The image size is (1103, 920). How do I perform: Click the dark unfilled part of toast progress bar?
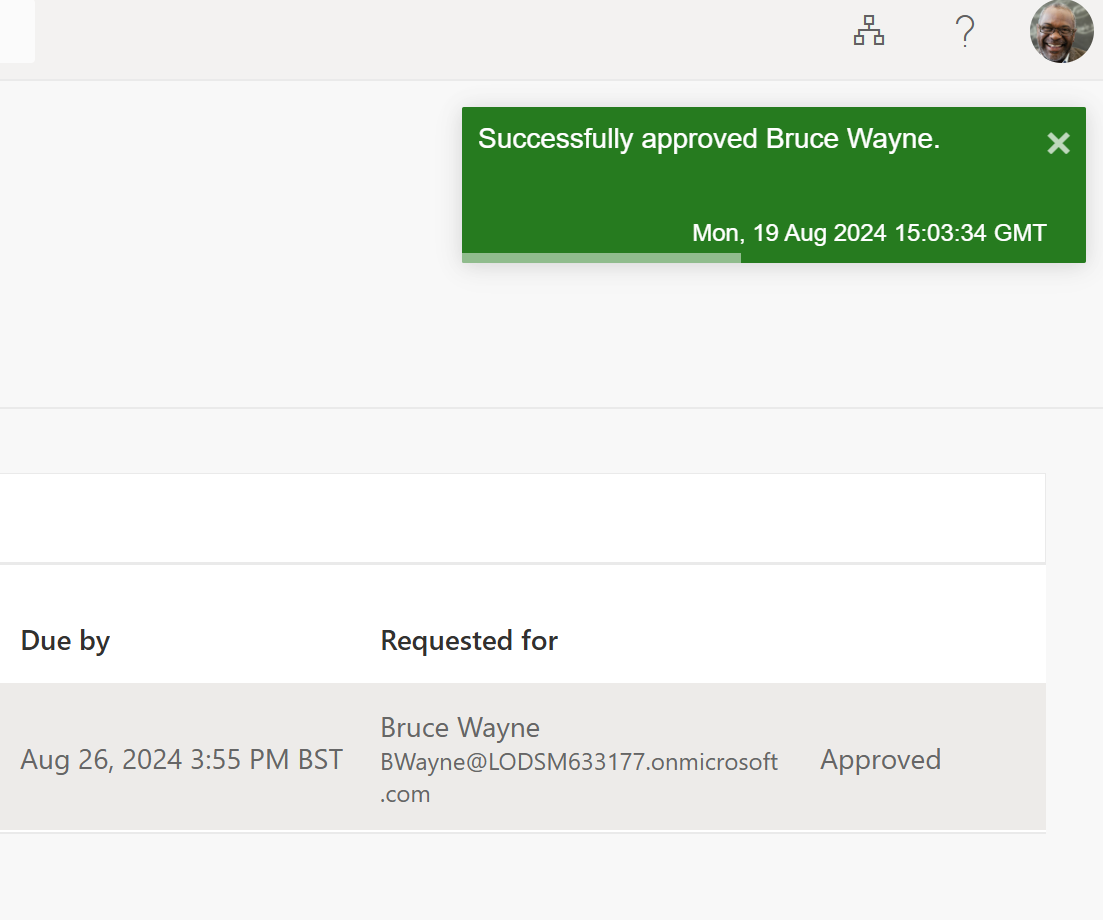912,258
